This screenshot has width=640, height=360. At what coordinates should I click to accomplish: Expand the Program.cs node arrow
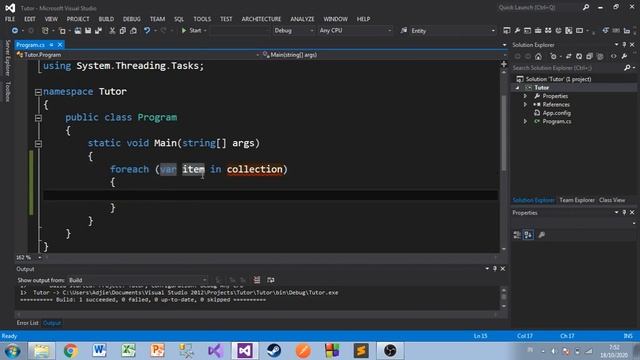pyautogui.click(x=525, y=122)
